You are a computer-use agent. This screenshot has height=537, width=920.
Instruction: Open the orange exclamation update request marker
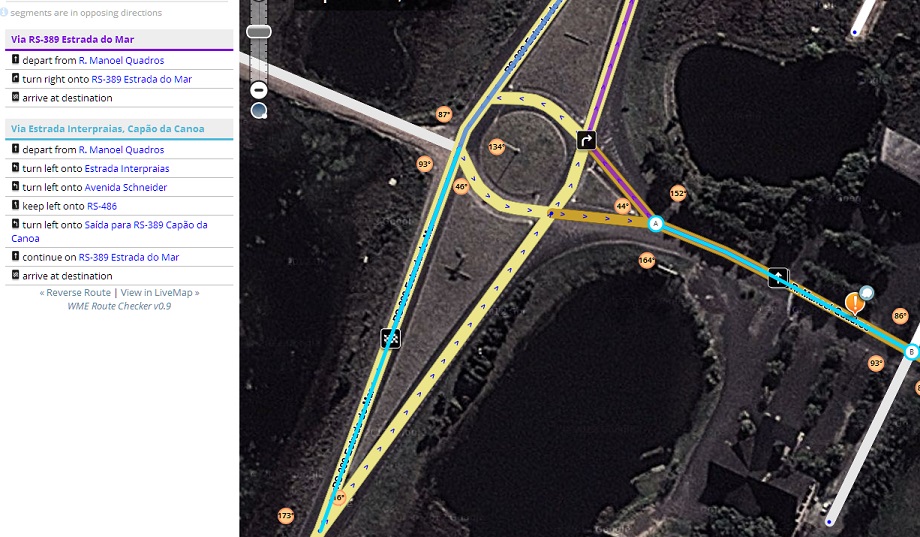coord(854,303)
